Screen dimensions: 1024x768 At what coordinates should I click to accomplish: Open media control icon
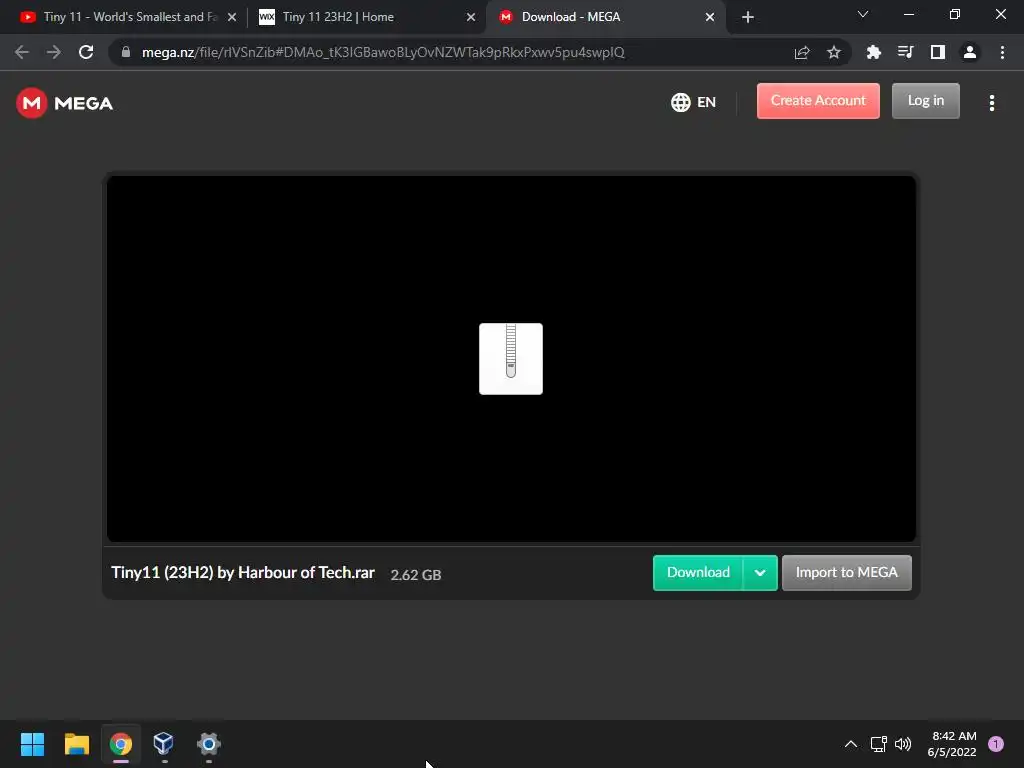(906, 52)
